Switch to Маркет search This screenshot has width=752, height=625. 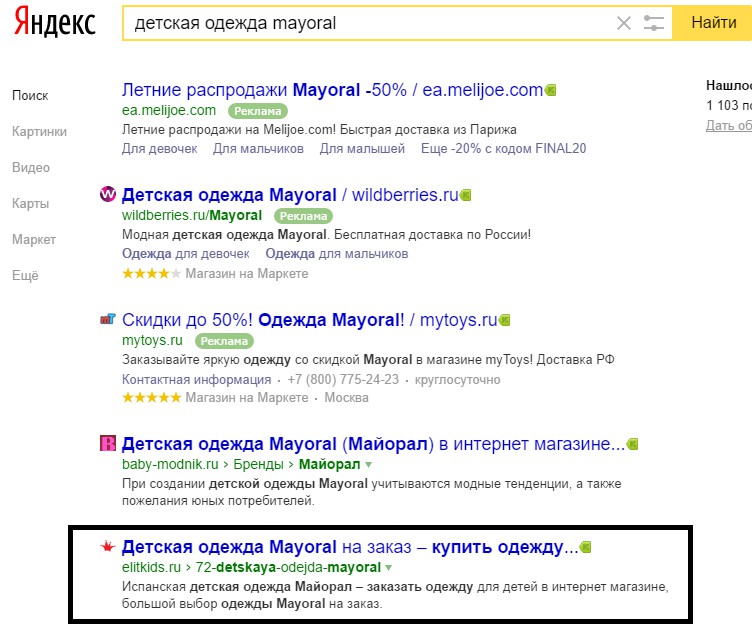click(34, 239)
